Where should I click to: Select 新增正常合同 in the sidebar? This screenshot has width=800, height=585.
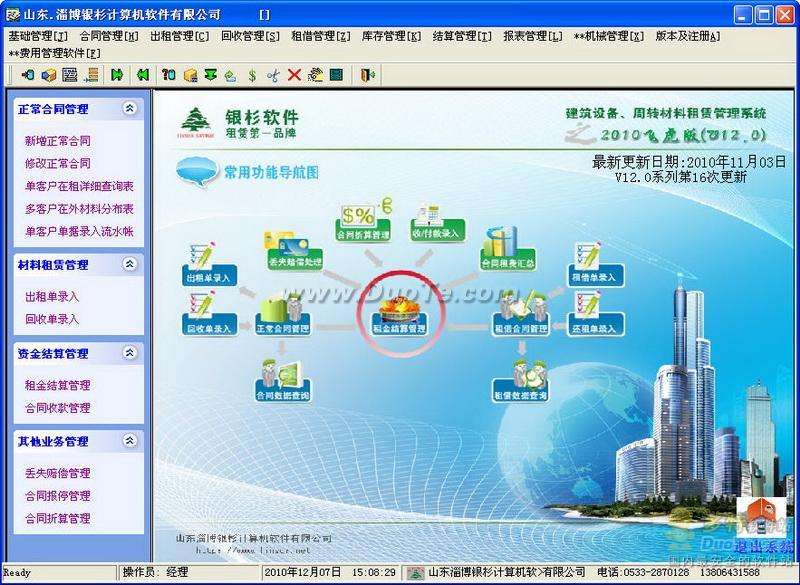pyautogui.click(x=58, y=141)
